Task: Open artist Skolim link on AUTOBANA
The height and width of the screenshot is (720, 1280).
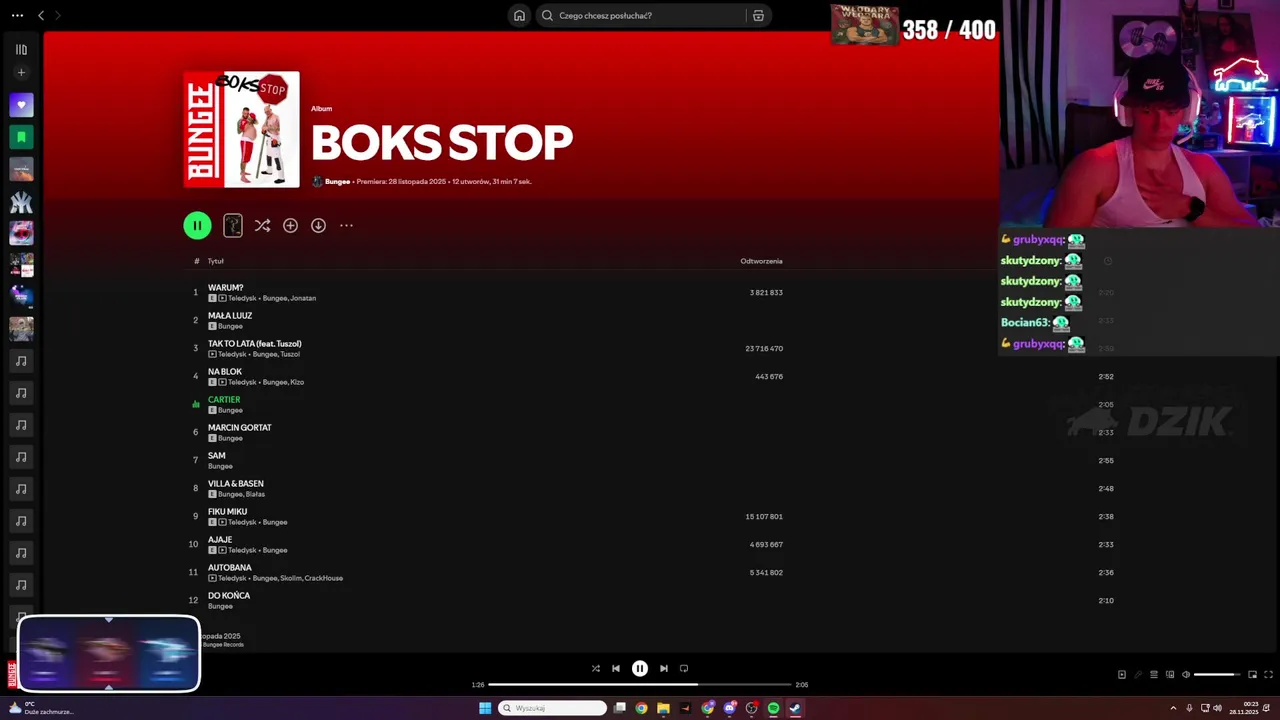Action: pos(290,578)
